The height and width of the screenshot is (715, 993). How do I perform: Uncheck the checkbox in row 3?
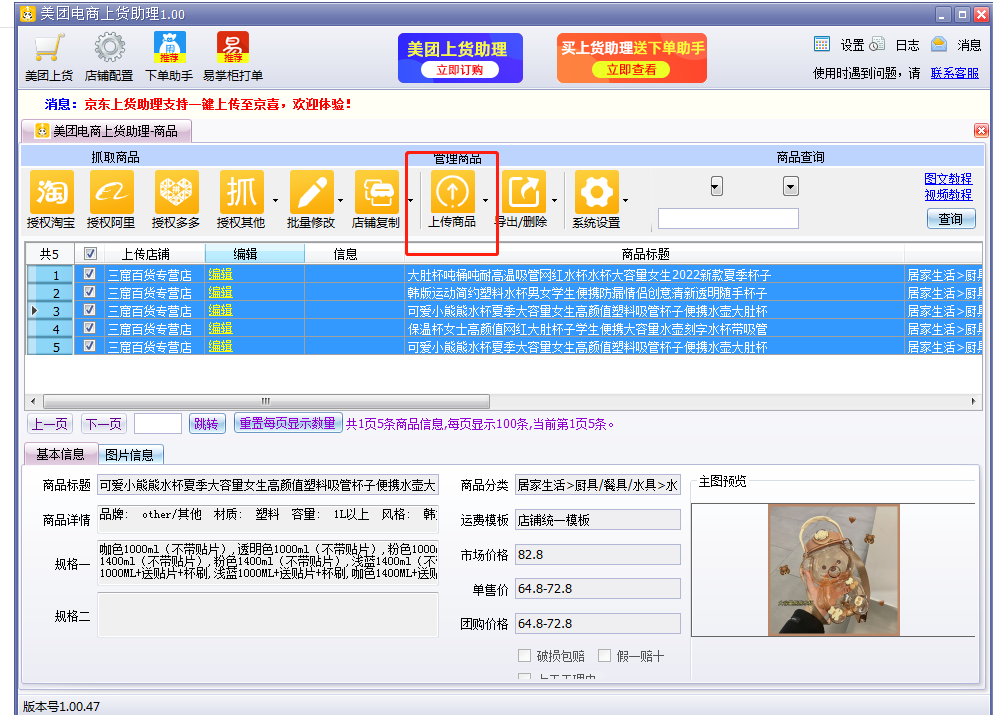point(89,310)
